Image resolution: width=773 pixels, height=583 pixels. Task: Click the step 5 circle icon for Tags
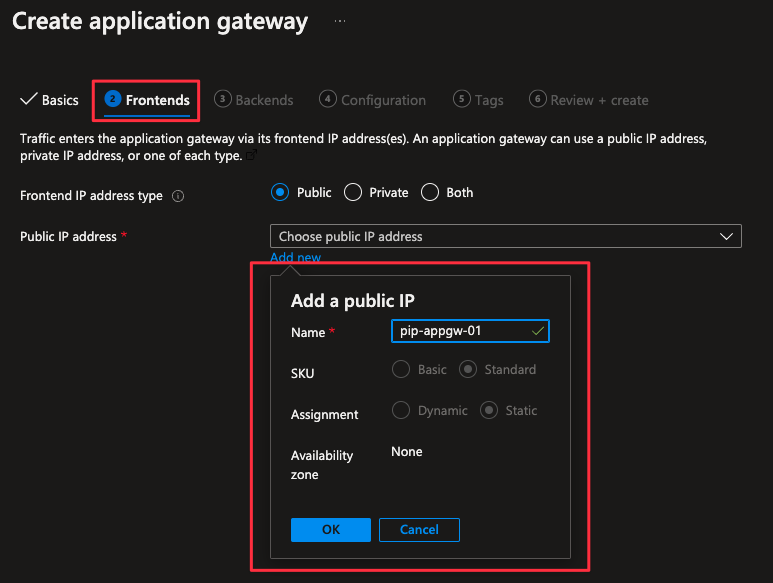coord(461,99)
